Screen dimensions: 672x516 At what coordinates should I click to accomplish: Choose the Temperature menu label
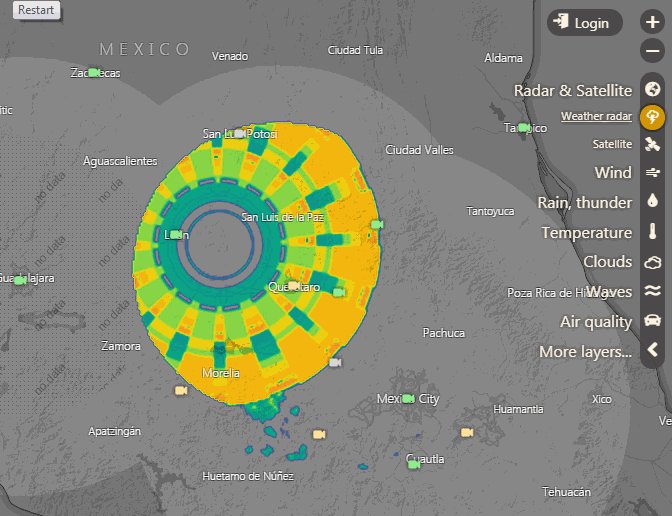pyautogui.click(x=586, y=232)
